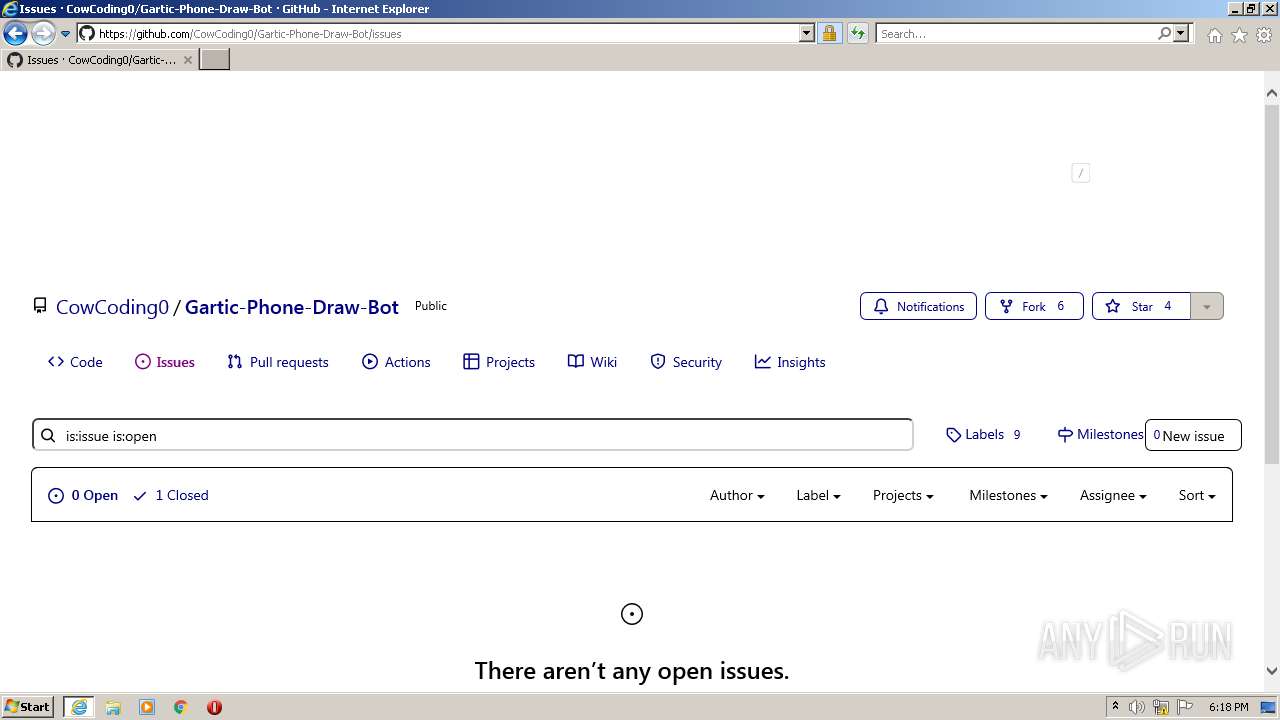Expand the Projects filter dropdown

pyautogui.click(x=903, y=495)
